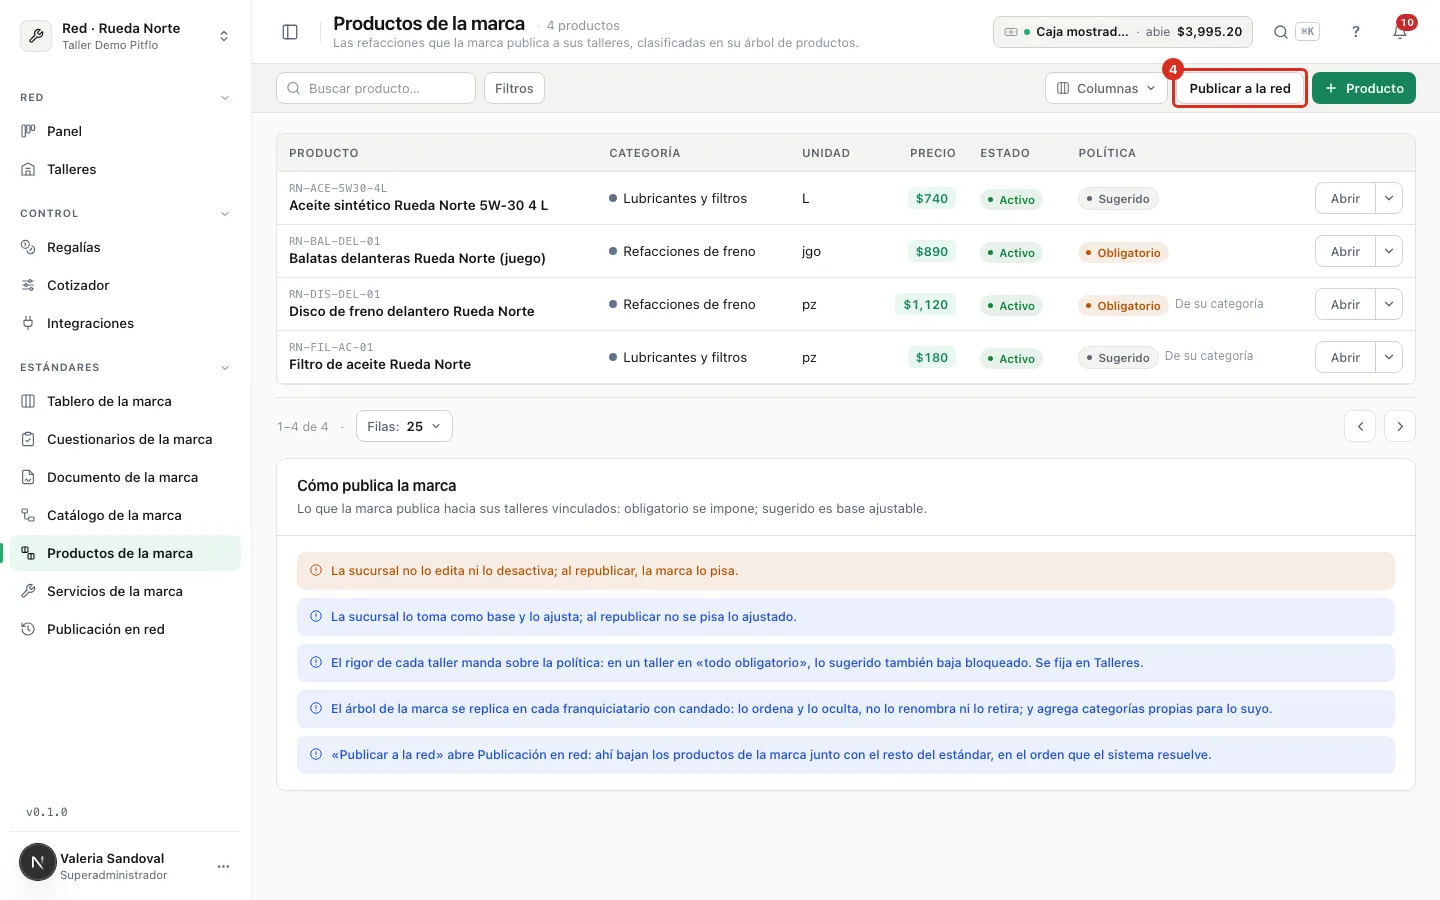Open Tablero de la marca
This screenshot has width=1440, height=900.
(125, 401)
